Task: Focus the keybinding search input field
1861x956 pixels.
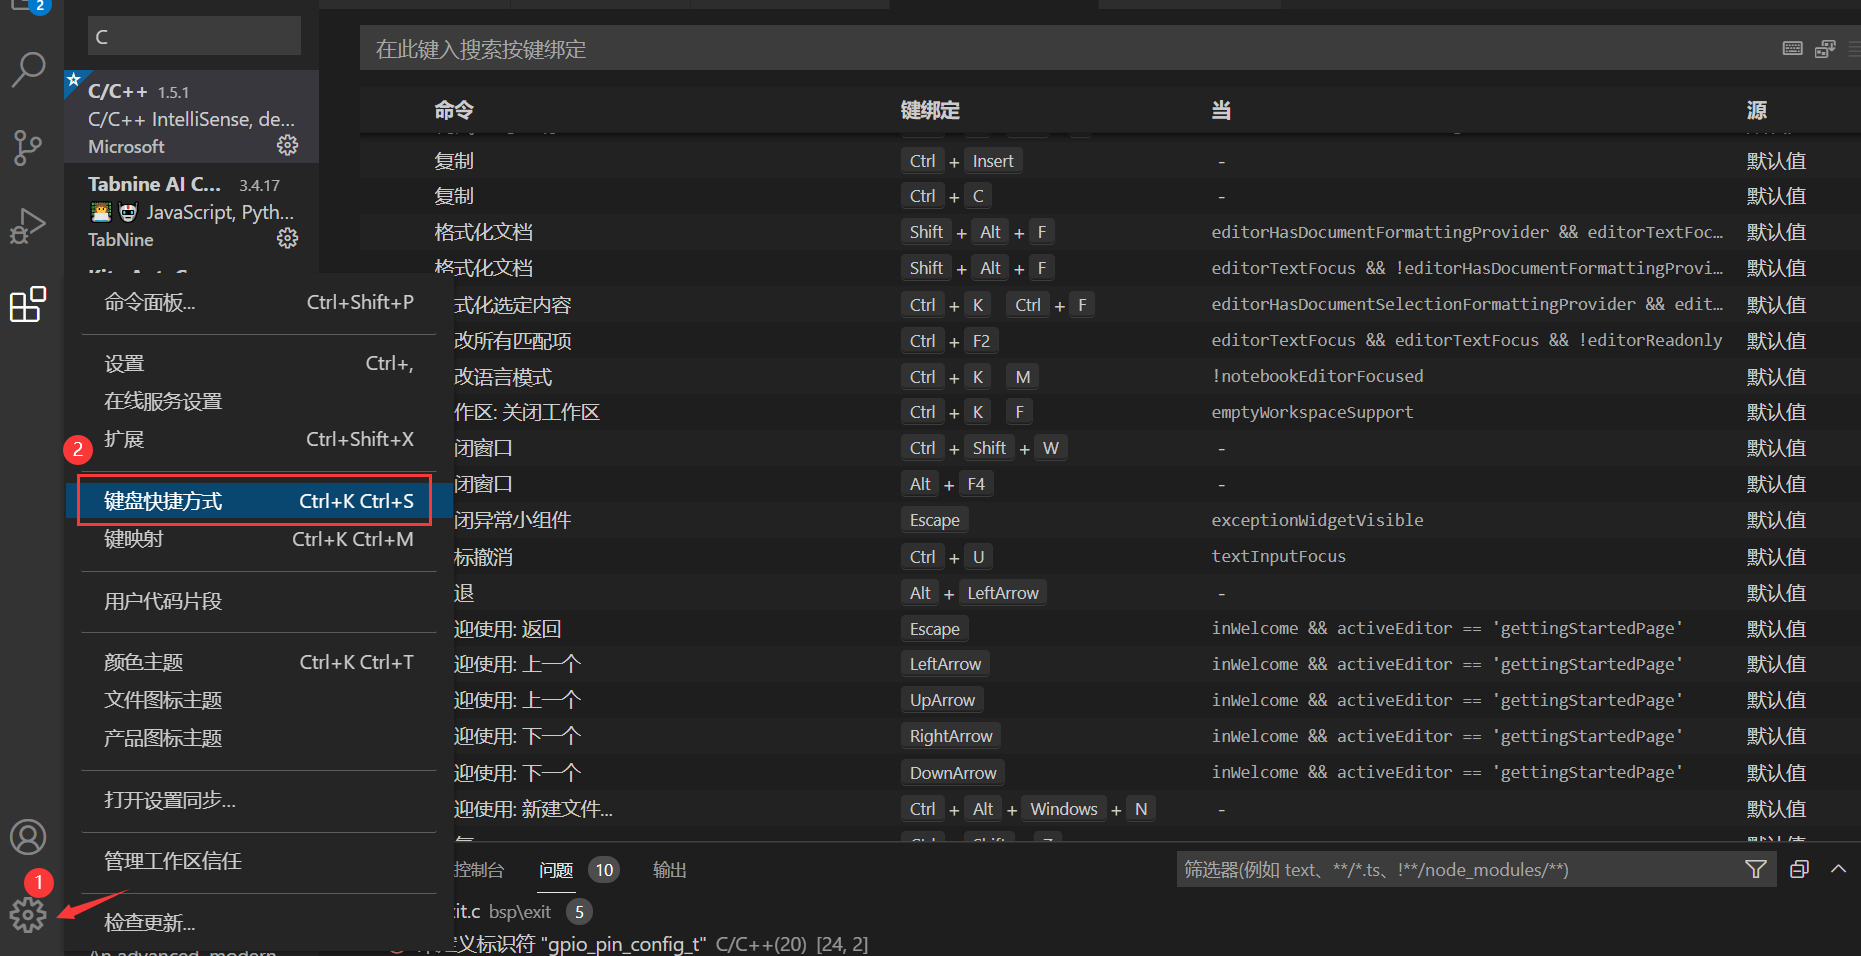Action: click(x=1070, y=49)
